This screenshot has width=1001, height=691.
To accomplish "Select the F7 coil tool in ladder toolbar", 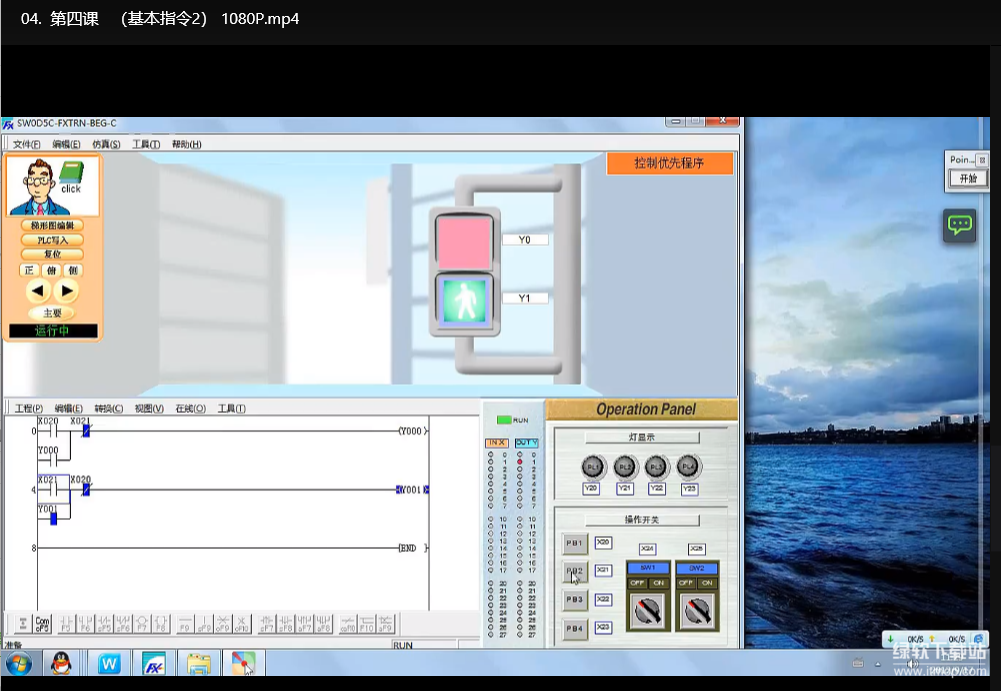I will (x=140, y=624).
